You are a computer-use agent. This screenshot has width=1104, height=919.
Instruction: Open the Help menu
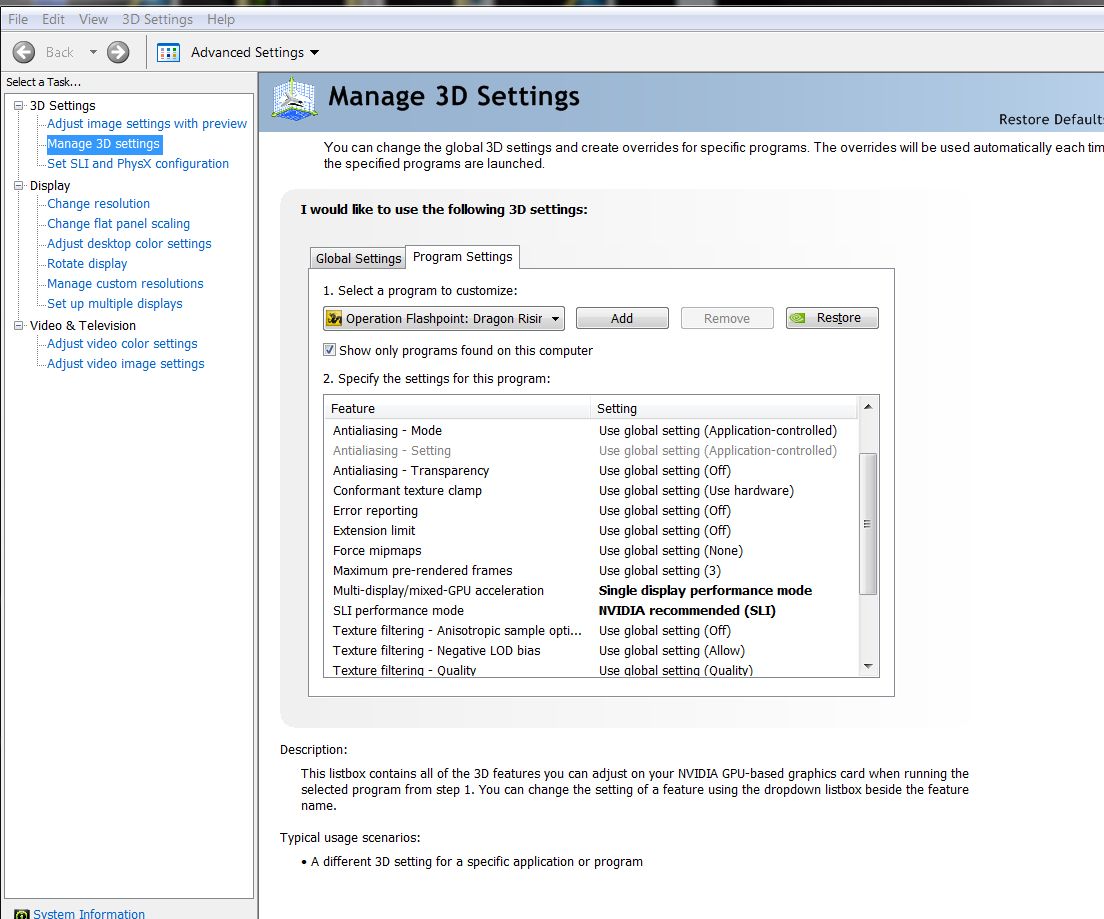click(x=220, y=19)
